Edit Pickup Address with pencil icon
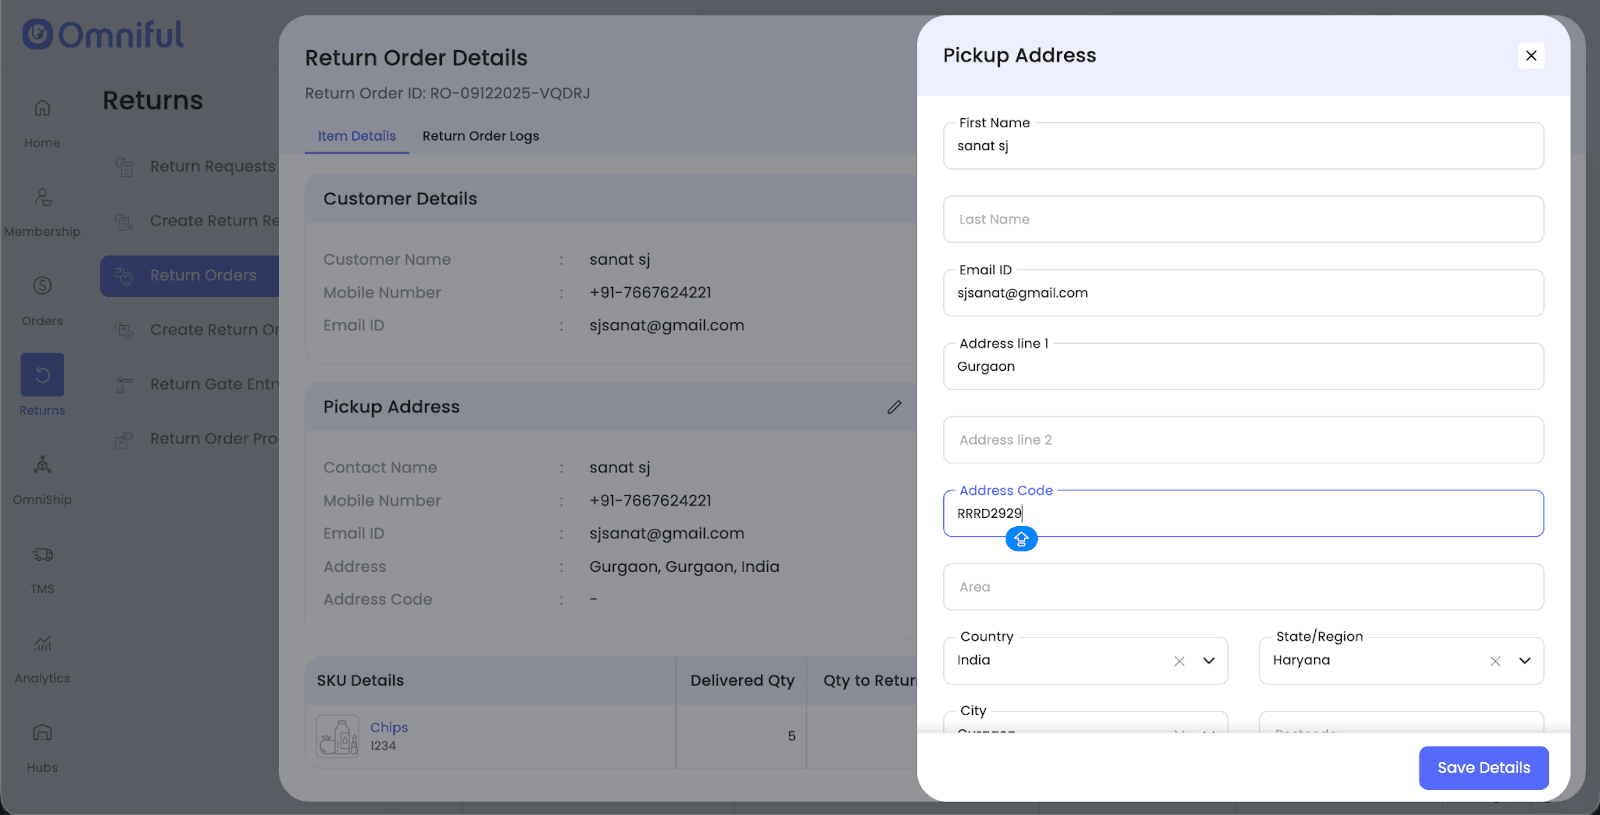This screenshot has height=815, width=1600. pyautogui.click(x=894, y=407)
